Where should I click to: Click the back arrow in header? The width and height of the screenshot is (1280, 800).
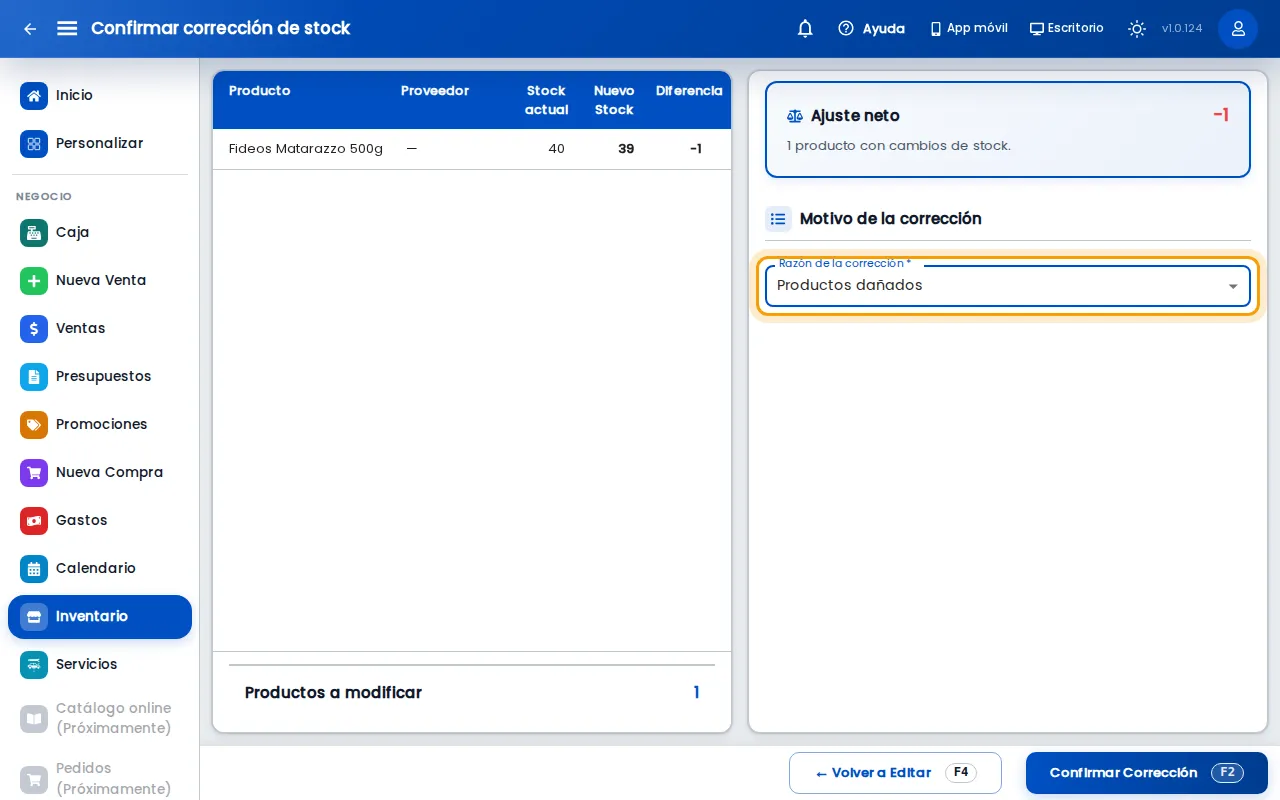pos(30,29)
